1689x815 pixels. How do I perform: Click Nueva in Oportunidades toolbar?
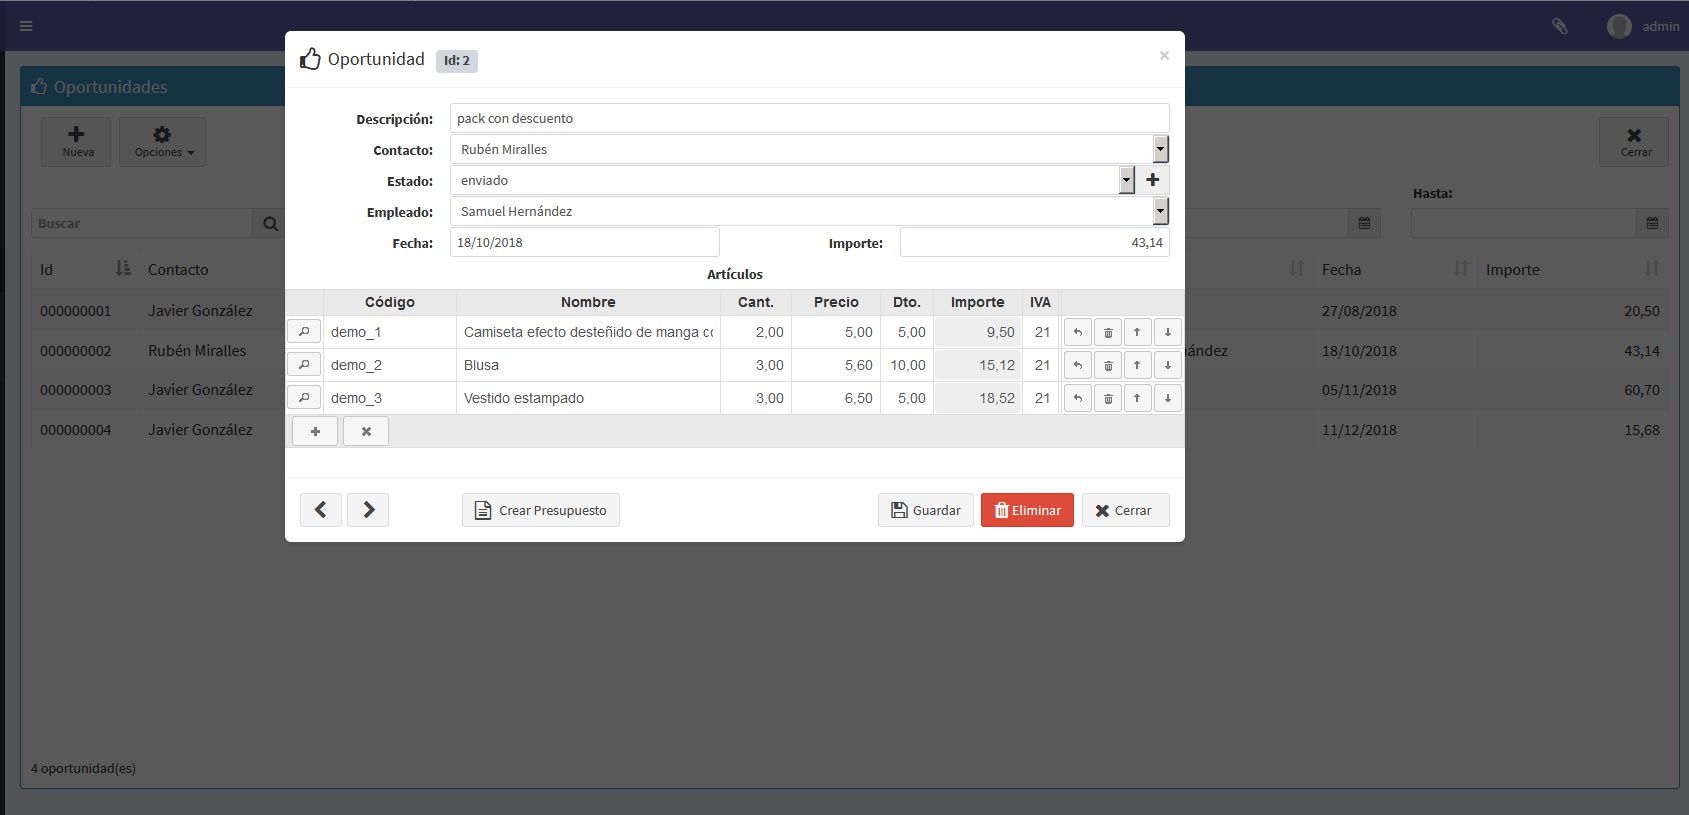[77, 142]
